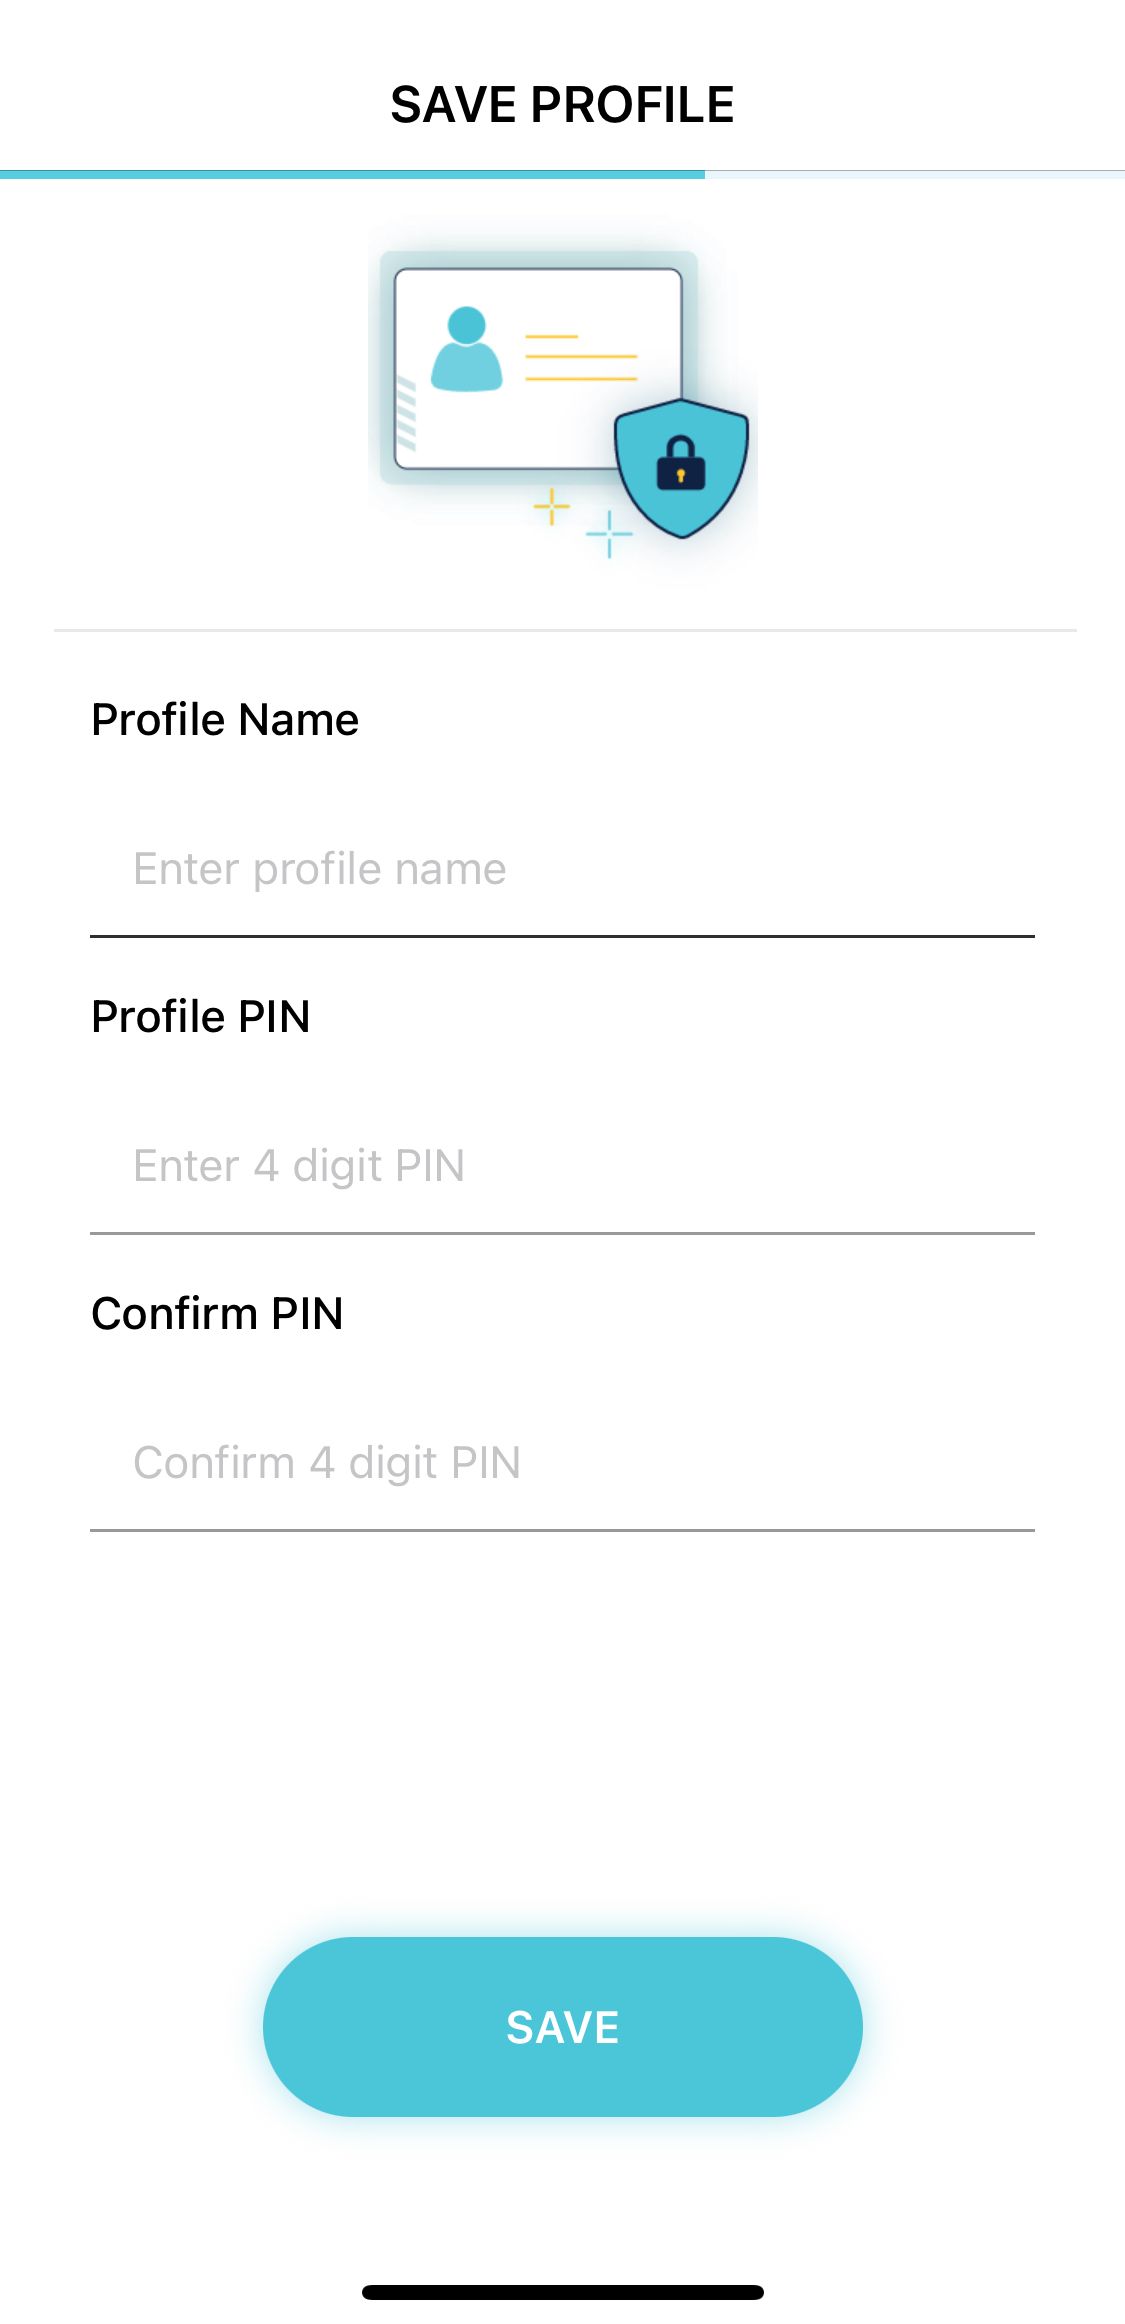This screenshot has height=2324, width=1125.
Task: Click the unfilled portion of progress bar
Action: (914, 175)
